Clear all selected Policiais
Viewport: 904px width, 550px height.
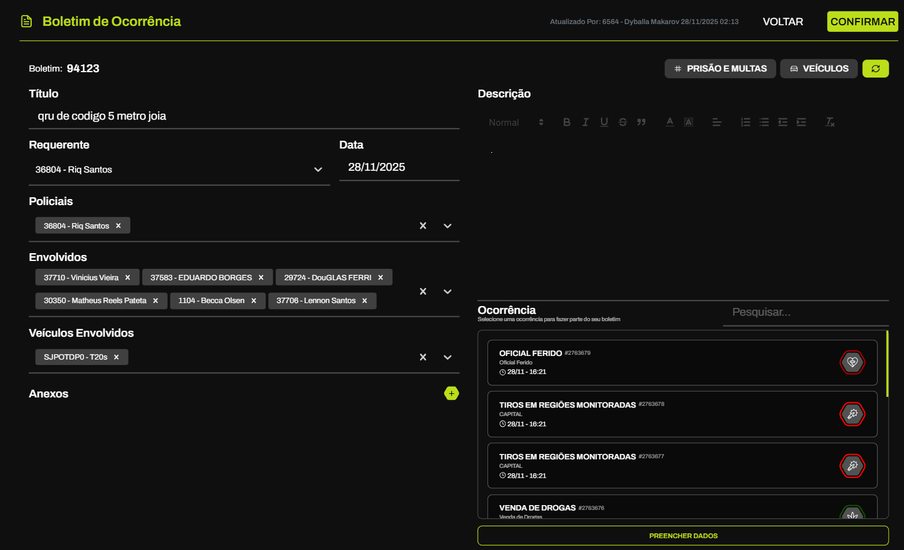tap(423, 225)
